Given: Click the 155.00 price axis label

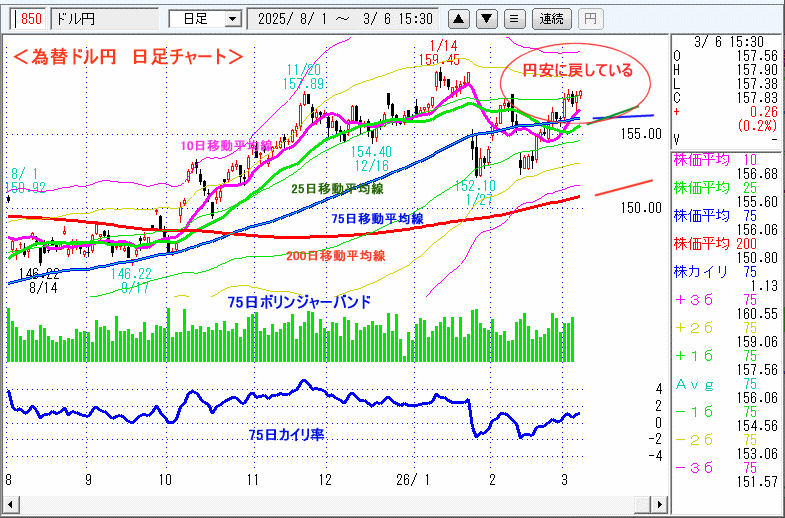Looking at the screenshot, I should coord(641,134).
